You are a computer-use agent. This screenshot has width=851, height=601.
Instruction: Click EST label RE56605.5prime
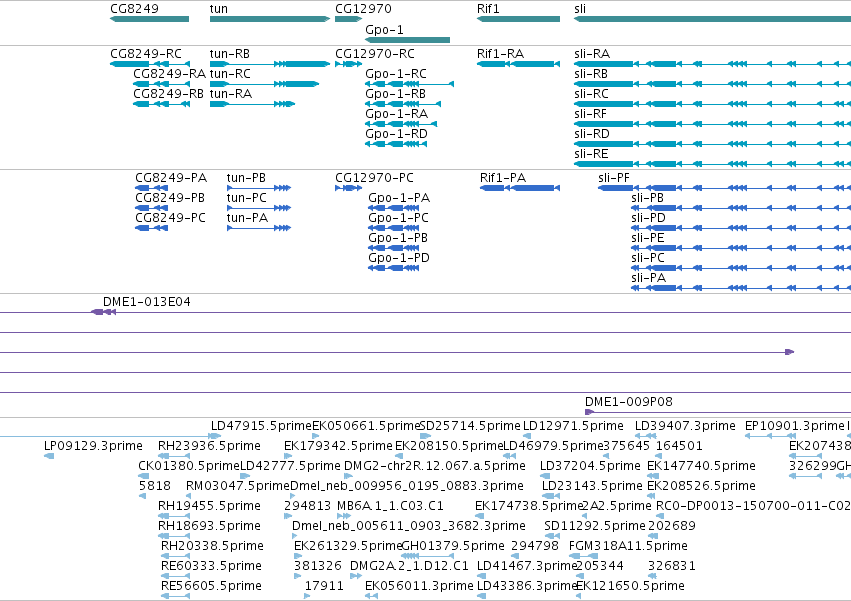click(x=211, y=586)
